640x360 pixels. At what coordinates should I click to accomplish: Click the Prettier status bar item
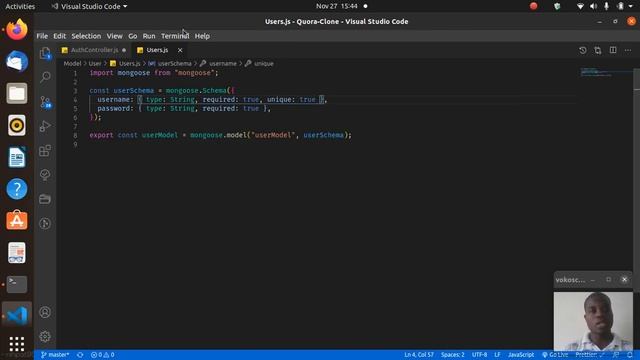pos(589,355)
